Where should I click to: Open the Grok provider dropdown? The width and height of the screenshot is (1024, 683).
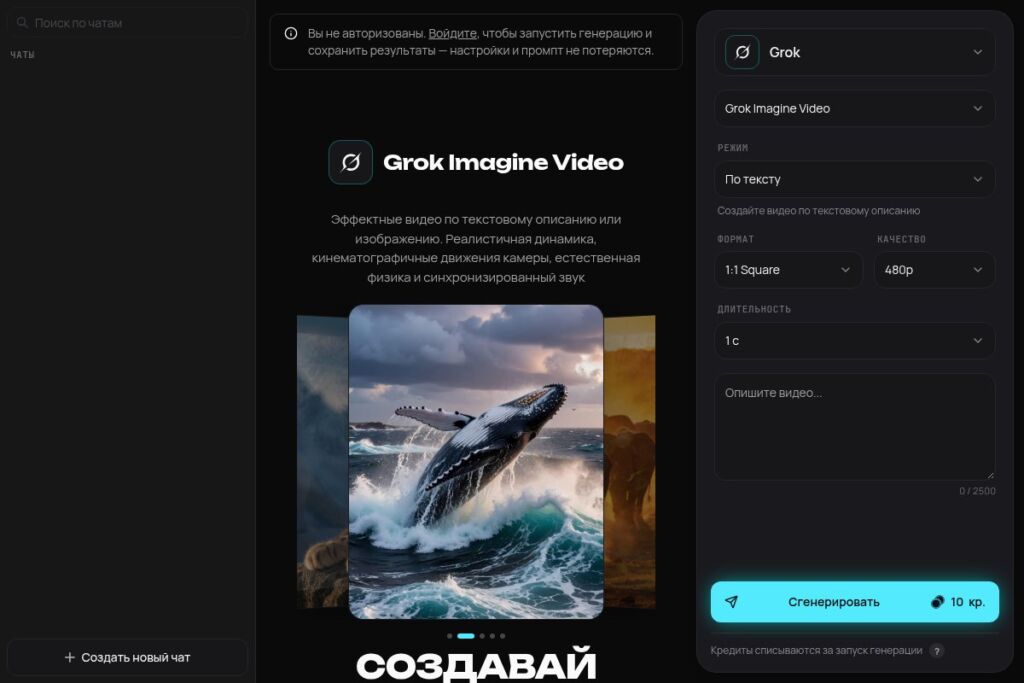coord(855,52)
